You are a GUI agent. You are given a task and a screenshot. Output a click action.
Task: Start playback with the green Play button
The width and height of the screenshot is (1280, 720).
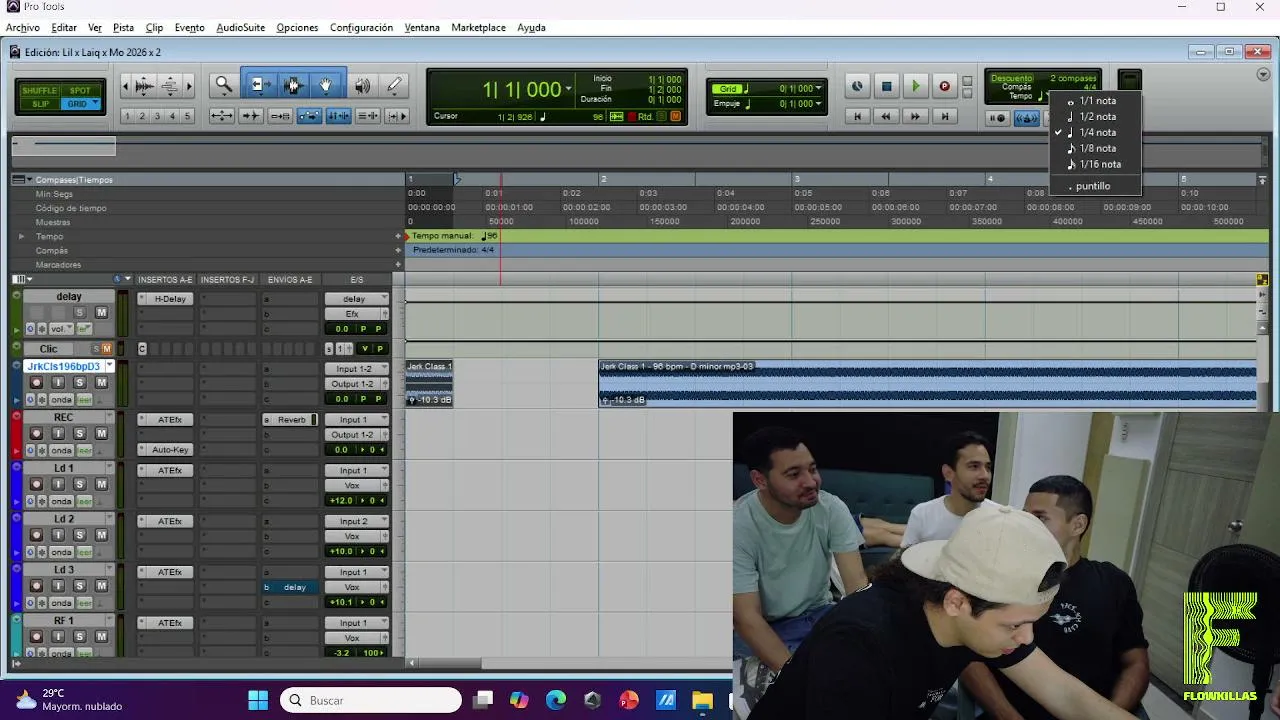pyautogui.click(x=915, y=87)
